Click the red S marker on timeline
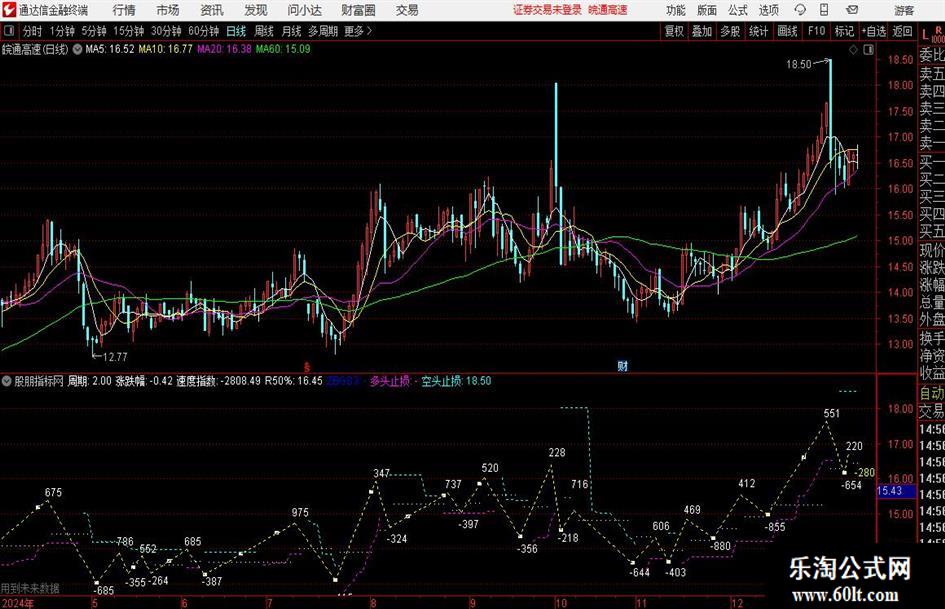 [306, 366]
